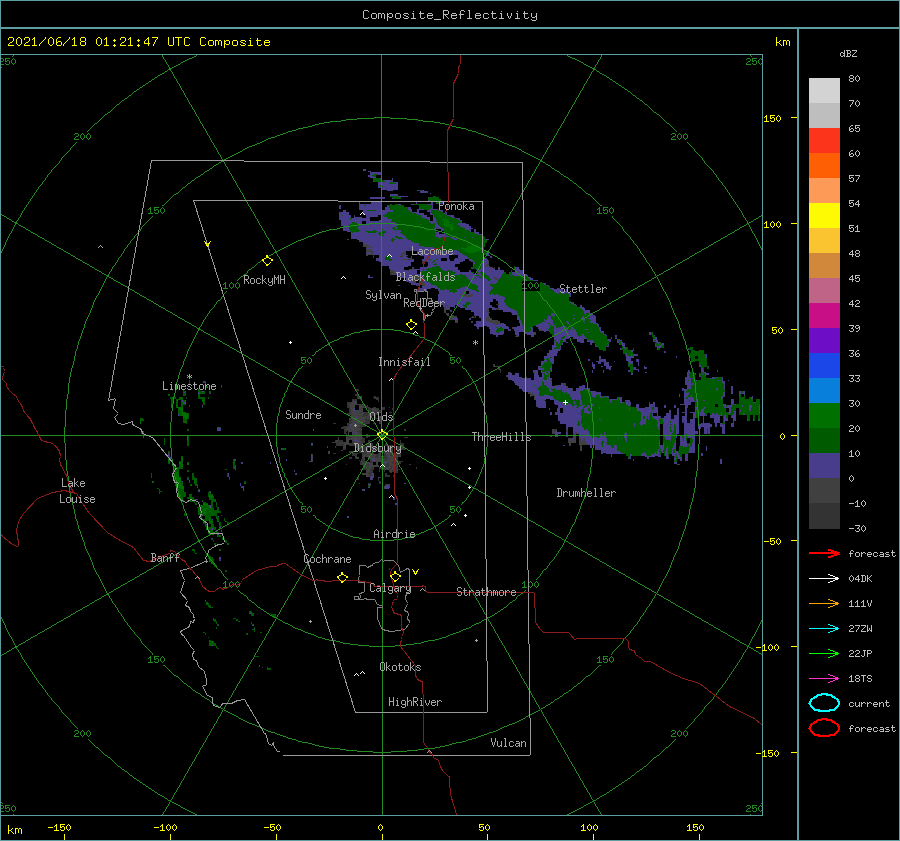Image resolution: width=900 pixels, height=841 pixels.
Task: Pick the slate-purple swatch between 10 and 0
Action: [x=824, y=466]
